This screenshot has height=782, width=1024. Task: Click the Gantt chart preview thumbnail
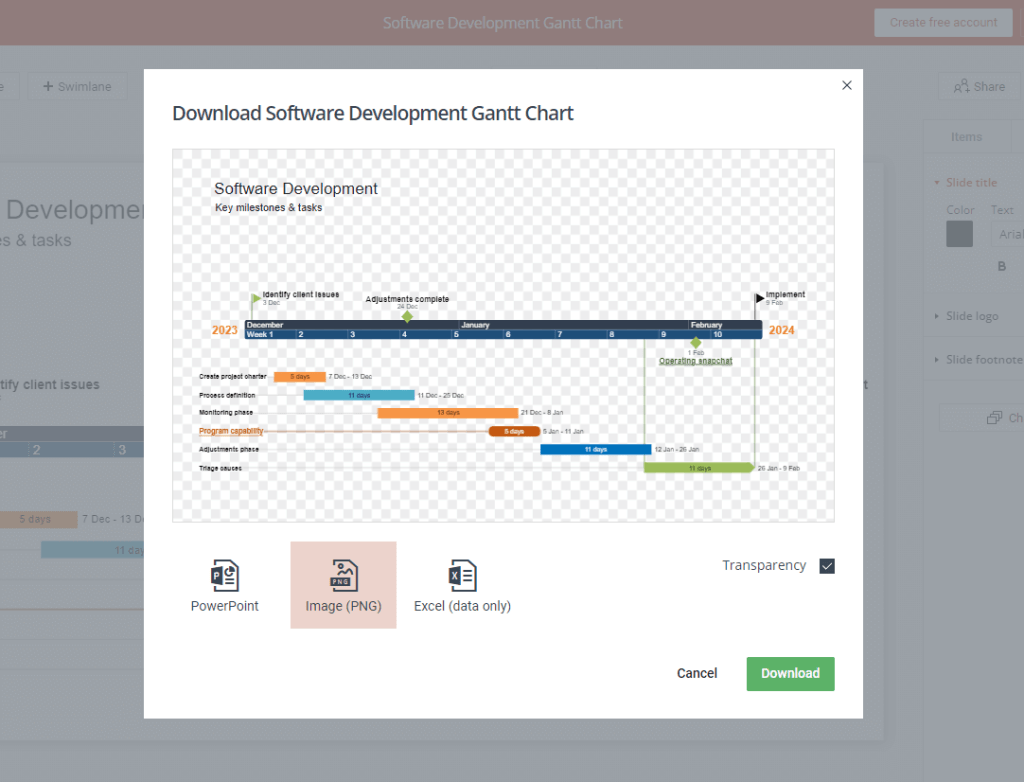click(503, 335)
